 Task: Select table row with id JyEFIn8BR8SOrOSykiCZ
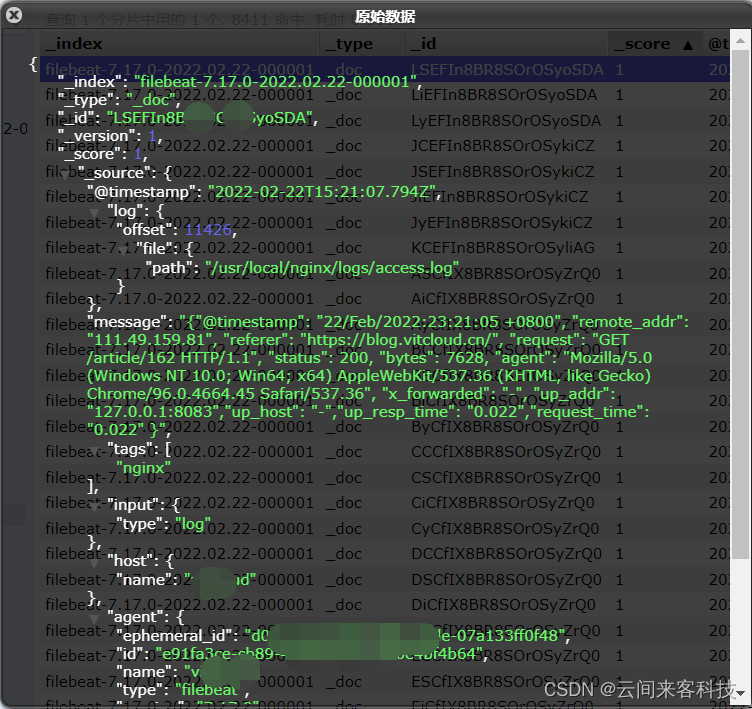point(385,223)
